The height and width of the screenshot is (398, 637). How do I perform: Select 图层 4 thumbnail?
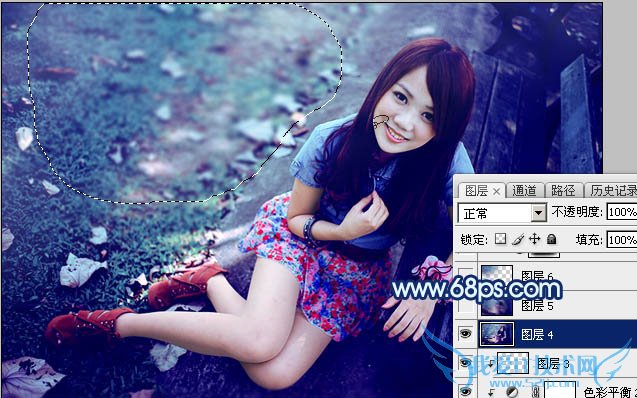point(497,334)
